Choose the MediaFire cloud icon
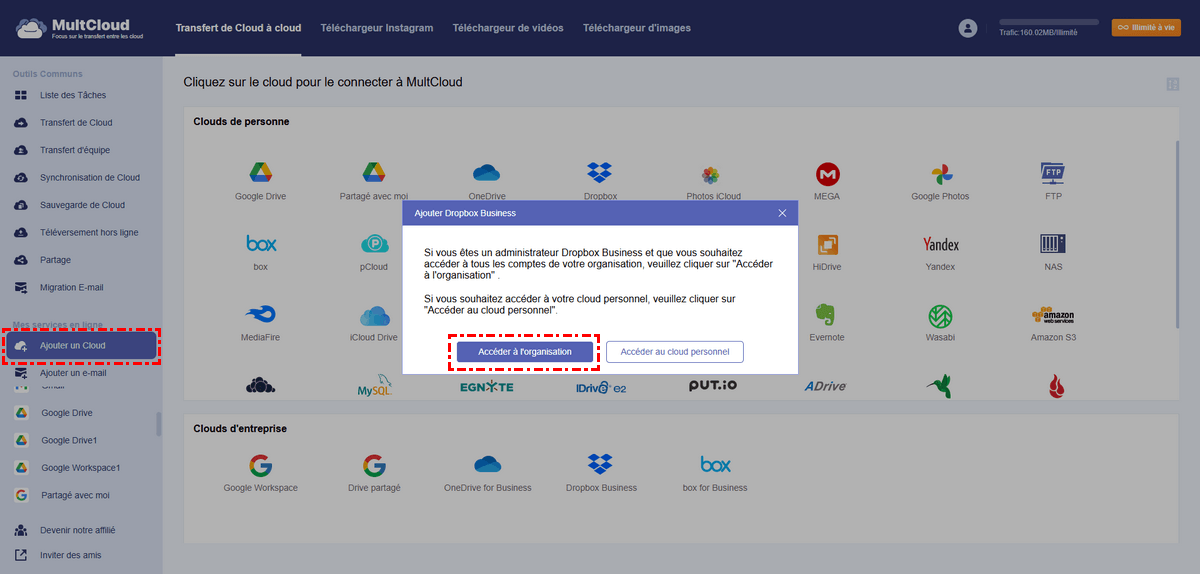1200x574 pixels. [x=261, y=315]
